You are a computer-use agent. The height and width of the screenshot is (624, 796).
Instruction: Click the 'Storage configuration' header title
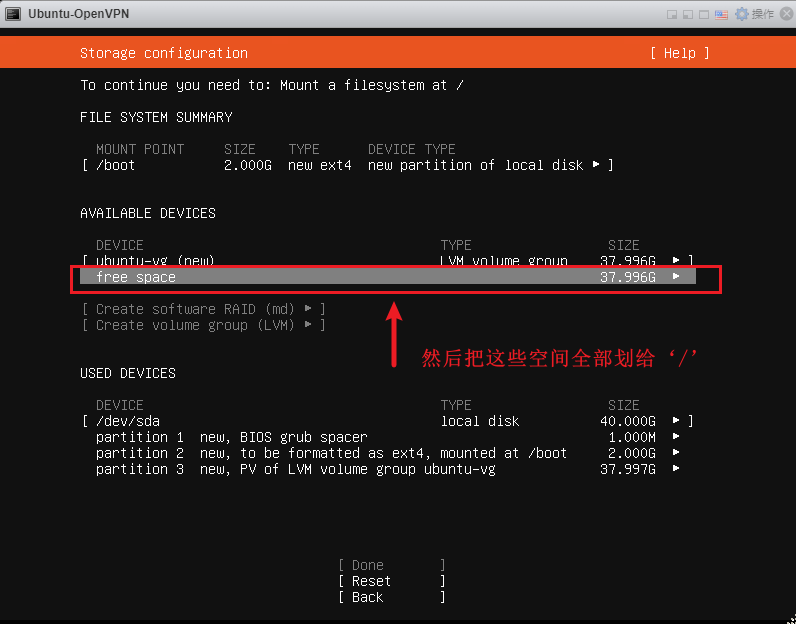164,53
